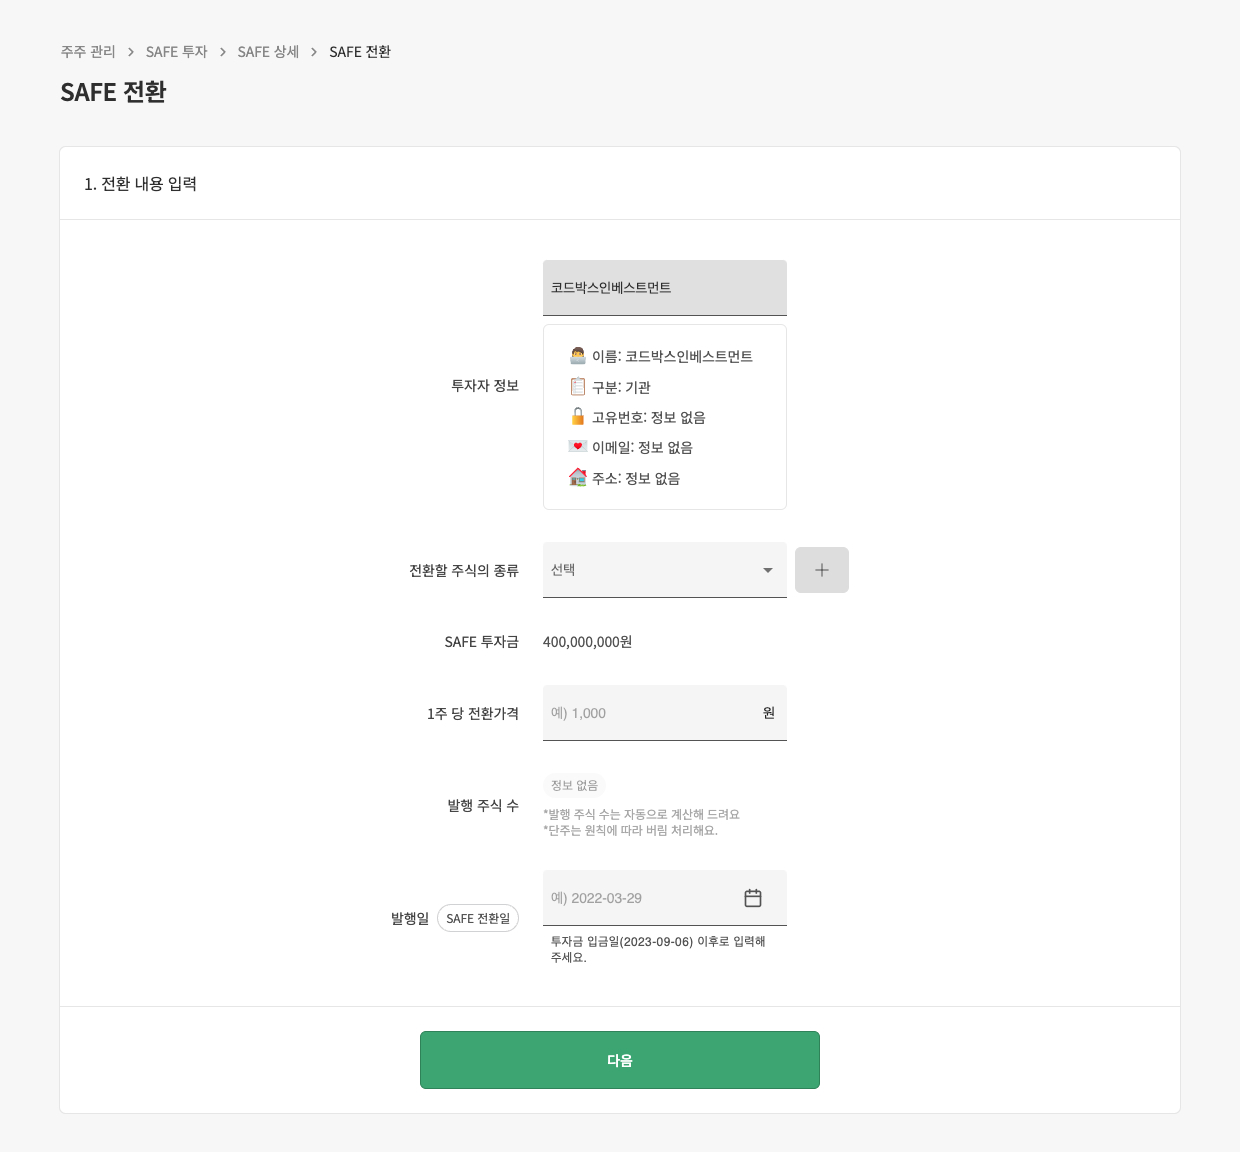Click the lock icon beside 고유번호
1240x1152 pixels.
[x=578, y=416]
